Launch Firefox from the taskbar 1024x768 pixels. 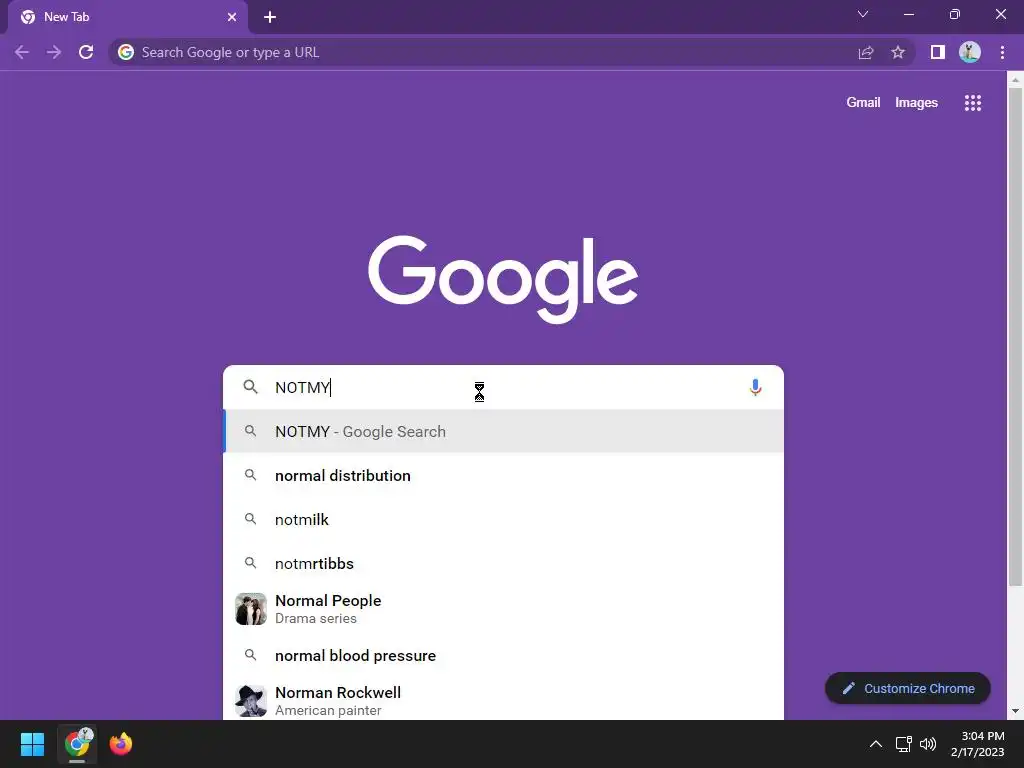(x=121, y=744)
